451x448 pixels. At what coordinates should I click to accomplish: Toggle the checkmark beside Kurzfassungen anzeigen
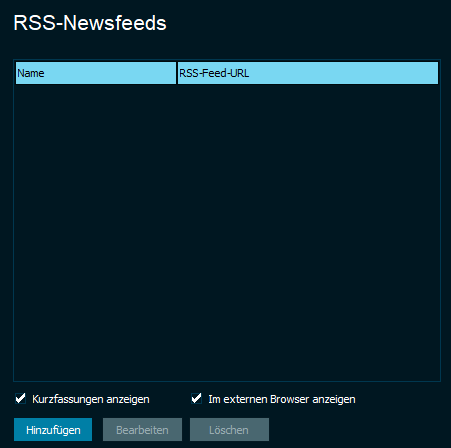coord(21,399)
